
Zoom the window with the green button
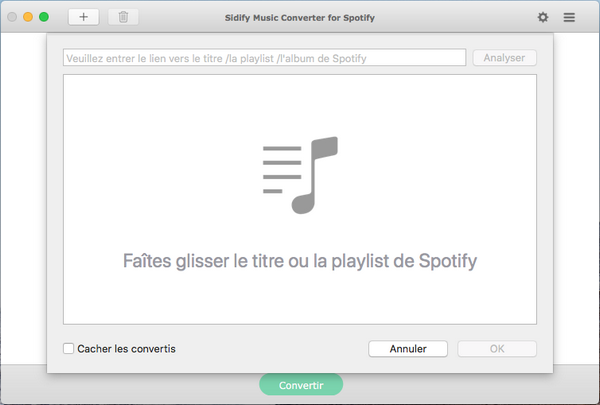(44, 17)
